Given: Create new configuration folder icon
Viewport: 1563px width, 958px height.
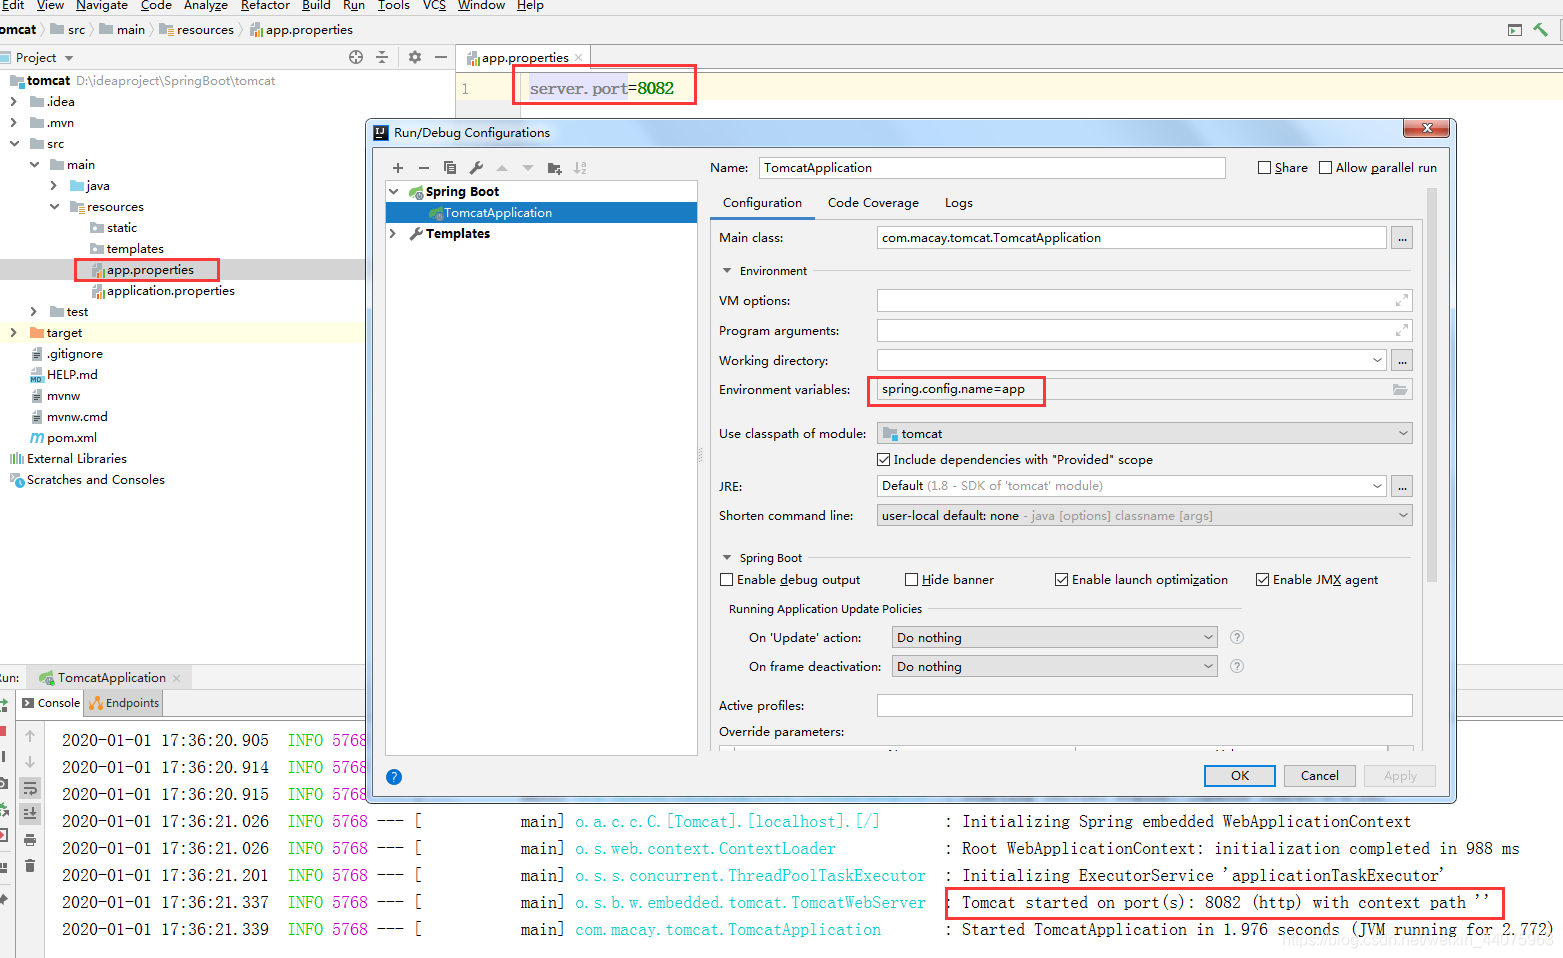Looking at the screenshot, I should click(554, 168).
